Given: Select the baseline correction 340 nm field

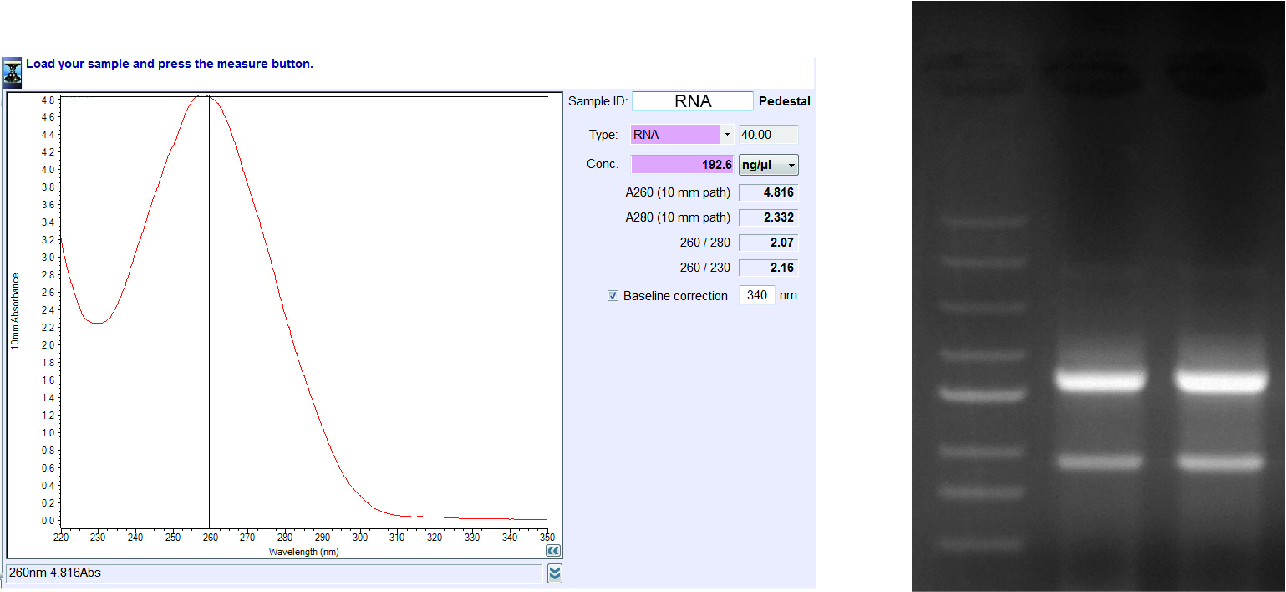Looking at the screenshot, I should point(757,295).
